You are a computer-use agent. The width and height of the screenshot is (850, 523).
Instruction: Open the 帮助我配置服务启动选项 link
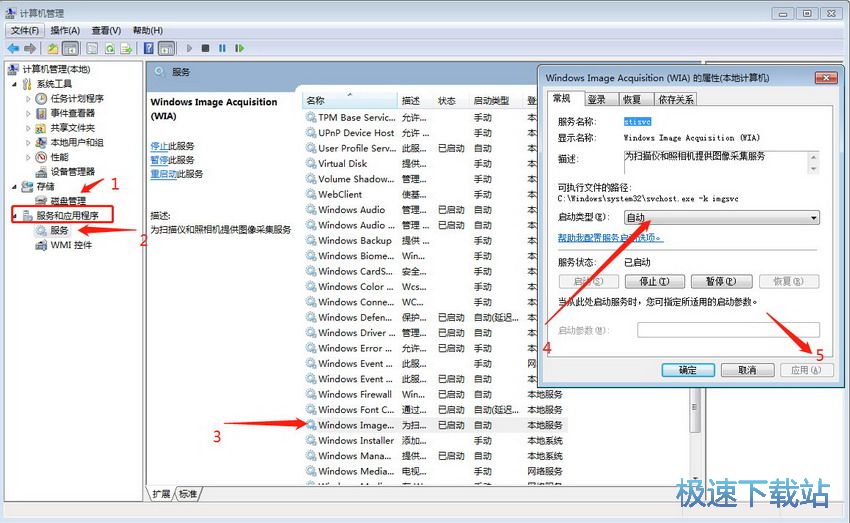click(610, 238)
